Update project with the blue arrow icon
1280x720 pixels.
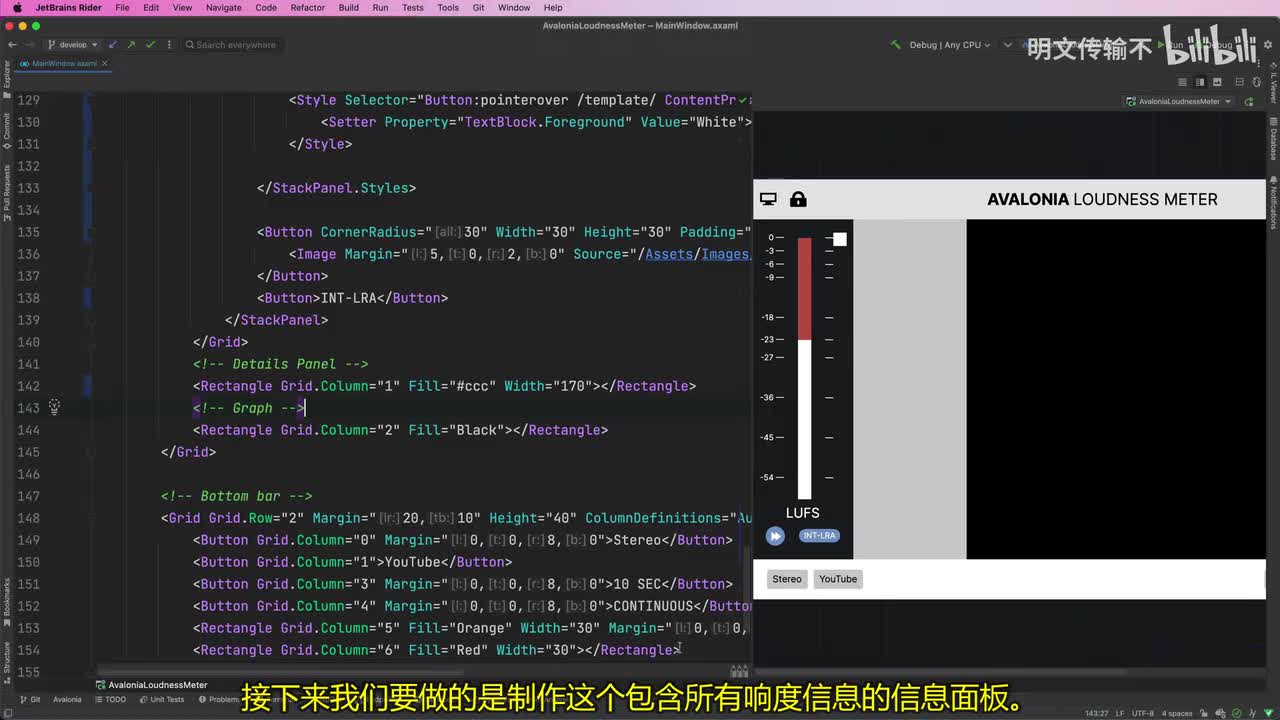tap(113, 45)
